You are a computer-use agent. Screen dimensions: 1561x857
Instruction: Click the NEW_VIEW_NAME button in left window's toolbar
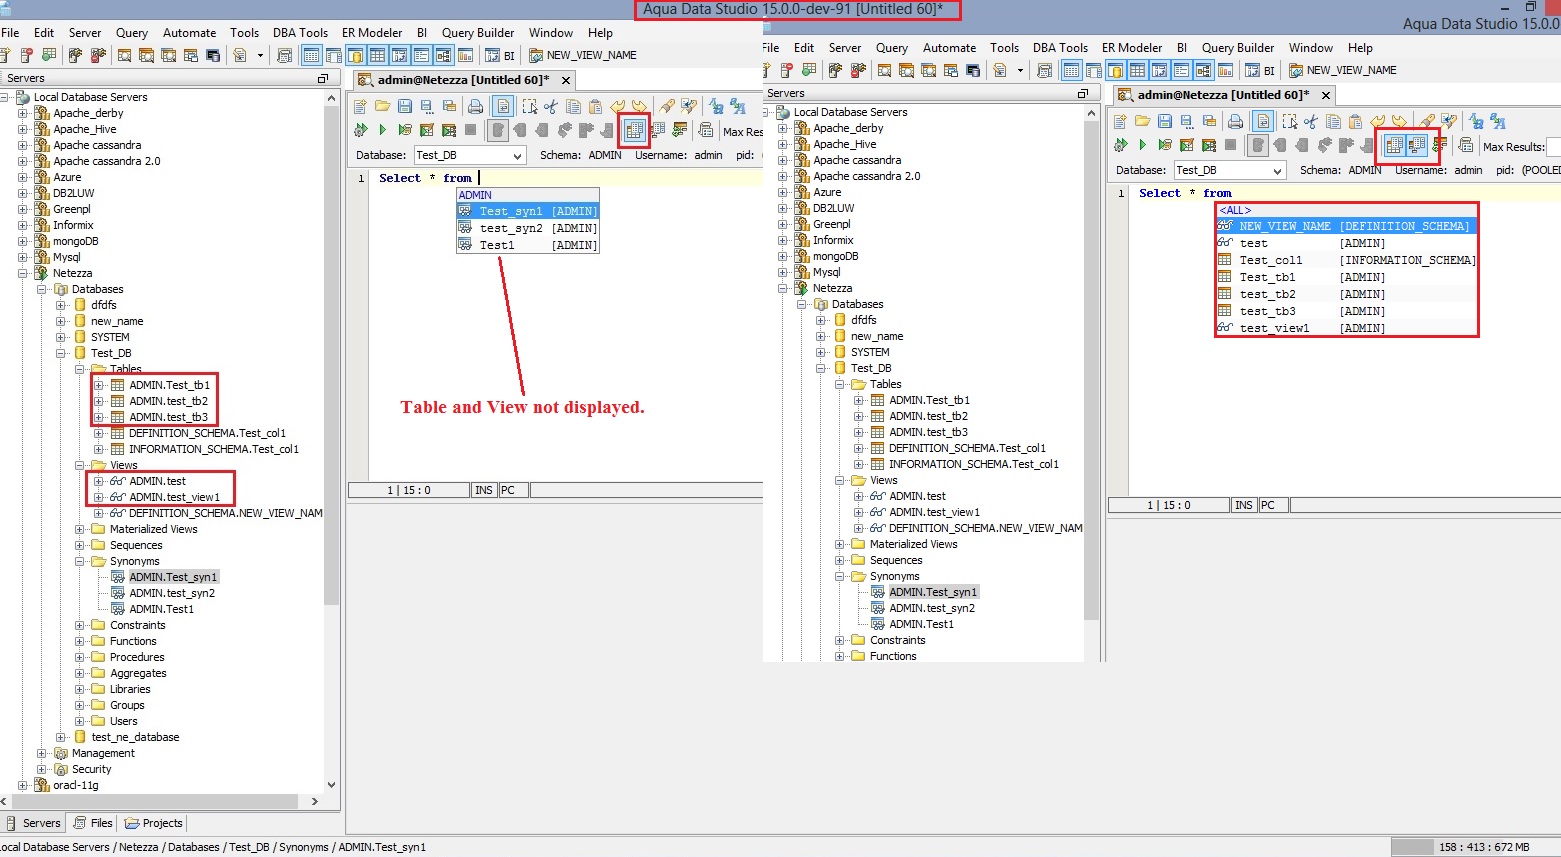tap(582, 55)
